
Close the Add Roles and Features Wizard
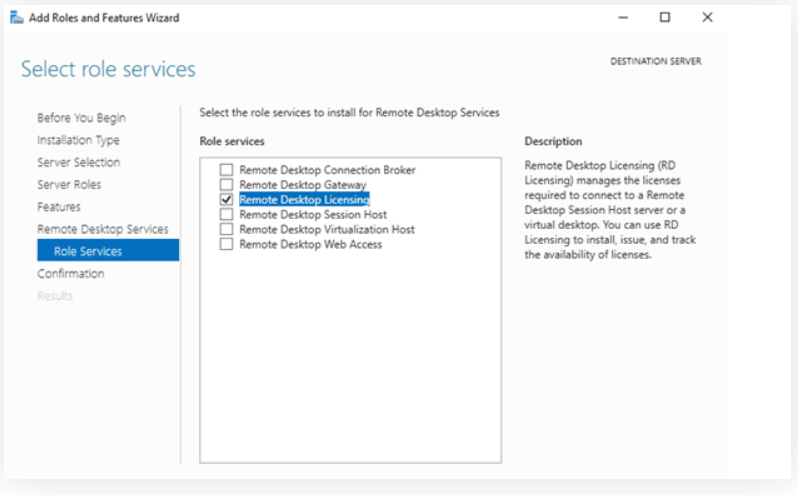click(707, 17)
